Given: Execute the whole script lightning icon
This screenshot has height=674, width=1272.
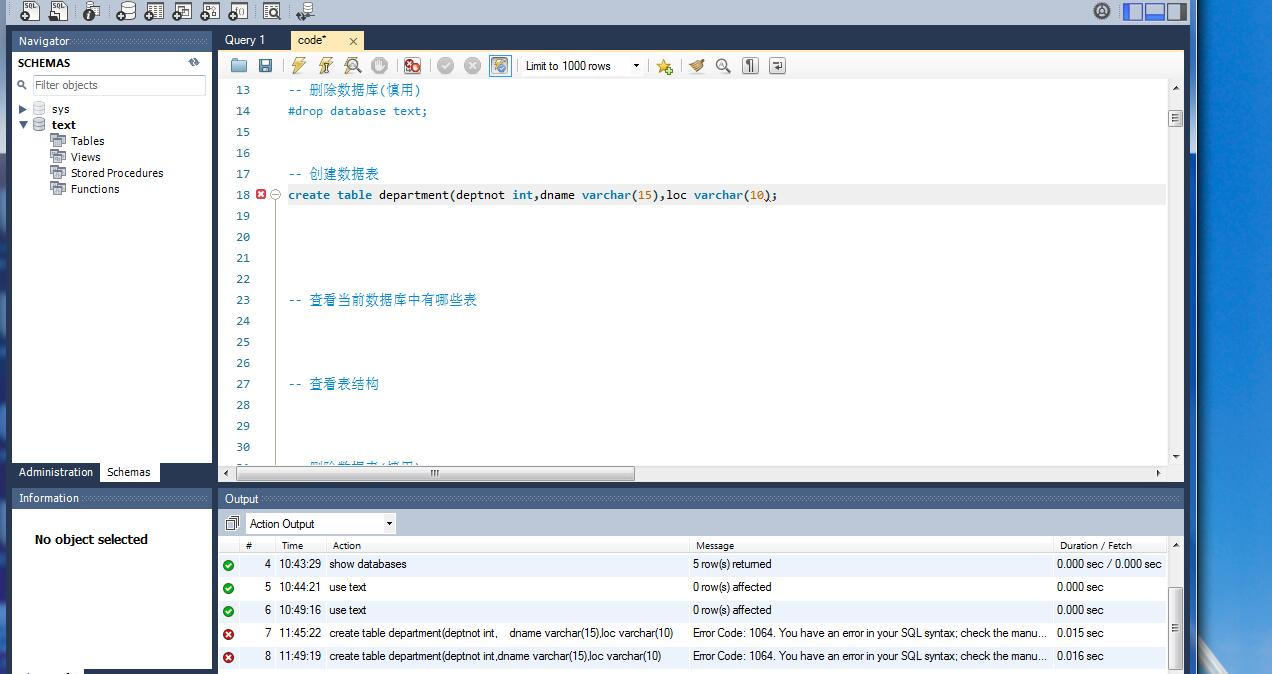Looking at the screenshot, I should 299,66.
